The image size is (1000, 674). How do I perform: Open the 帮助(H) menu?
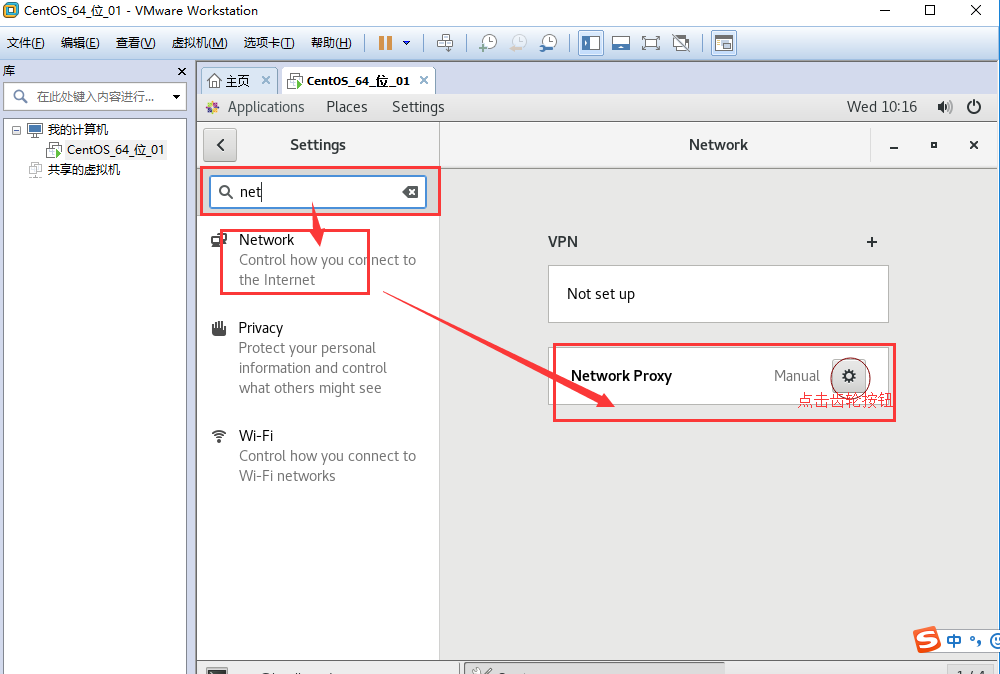[x=331, y=43]
